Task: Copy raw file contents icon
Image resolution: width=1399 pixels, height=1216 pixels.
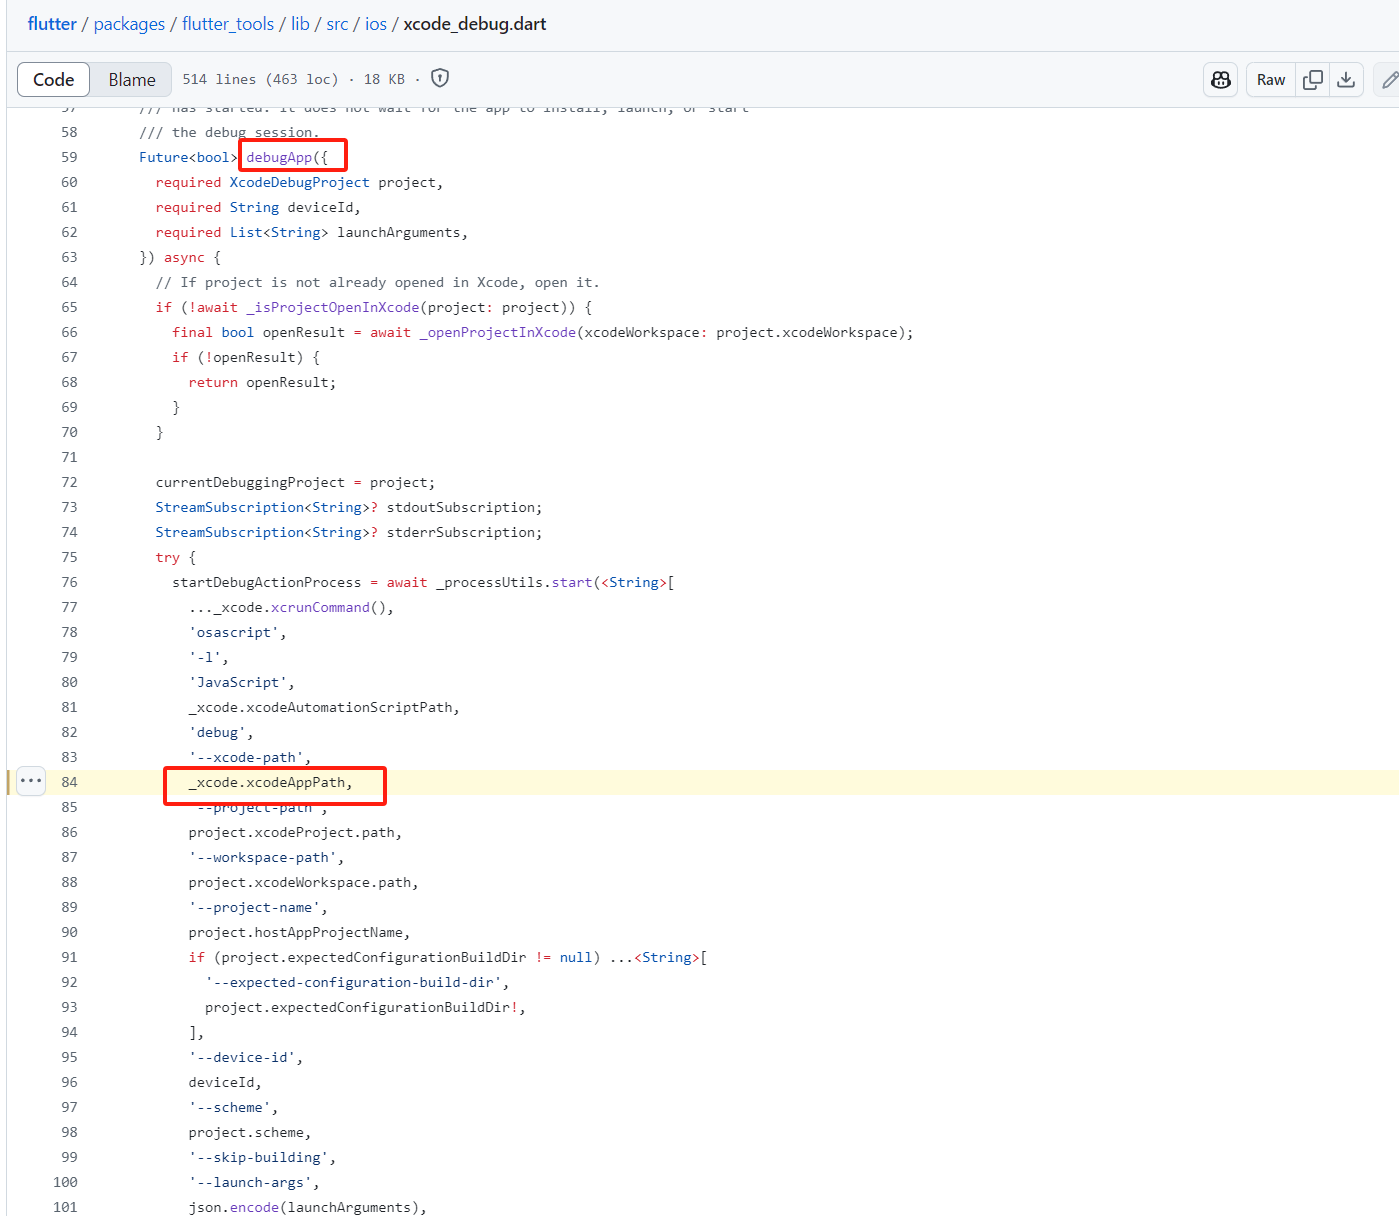Action: pos(1313,80)
